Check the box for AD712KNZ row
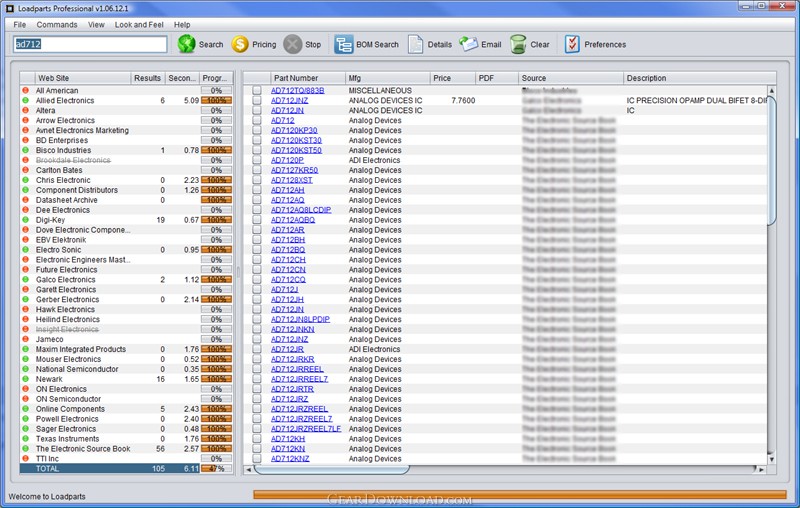The image size is (800, 508). click(x=257, y=459)
